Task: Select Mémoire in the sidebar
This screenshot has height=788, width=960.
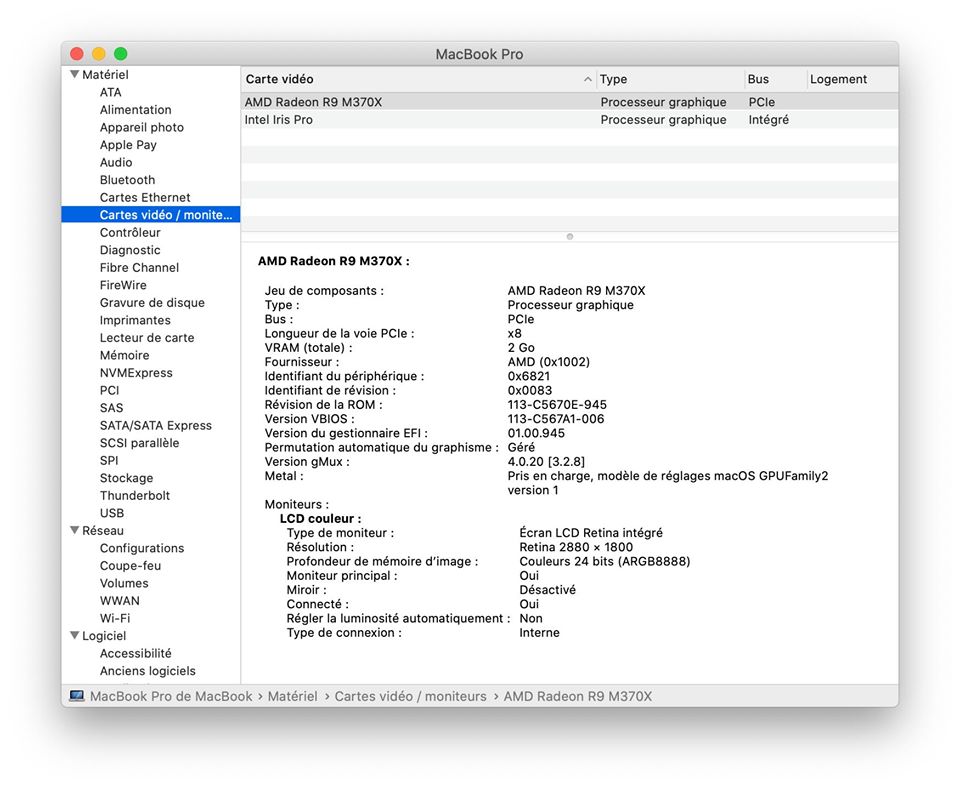Action: click(x=125, y=355)
